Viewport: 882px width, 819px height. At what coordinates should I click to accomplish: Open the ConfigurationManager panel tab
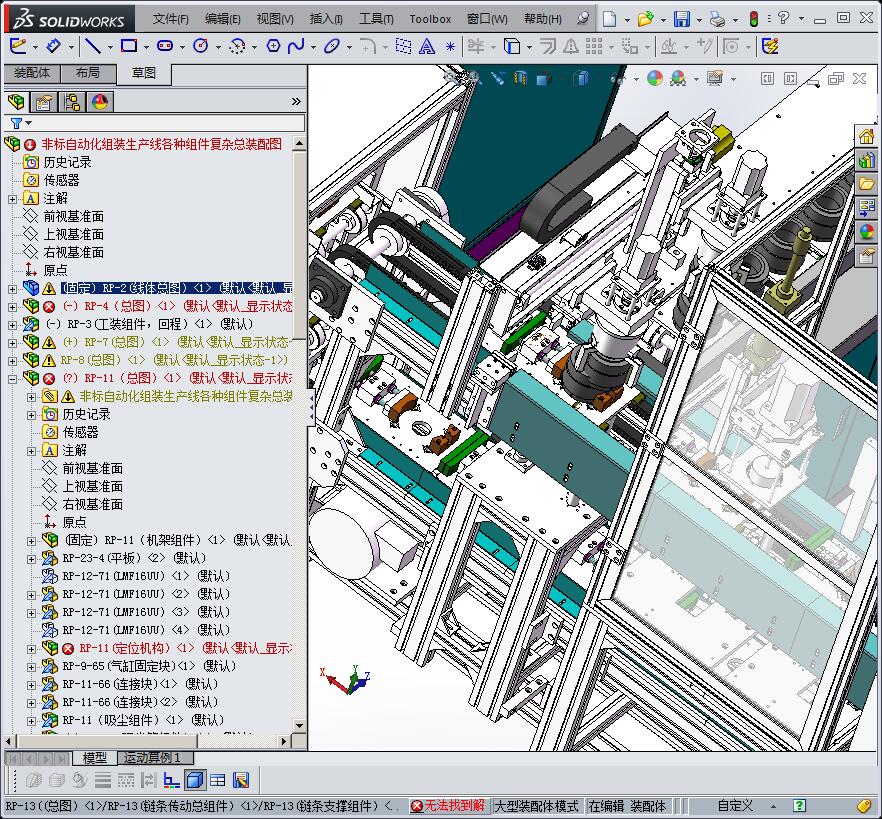point(72,101)
